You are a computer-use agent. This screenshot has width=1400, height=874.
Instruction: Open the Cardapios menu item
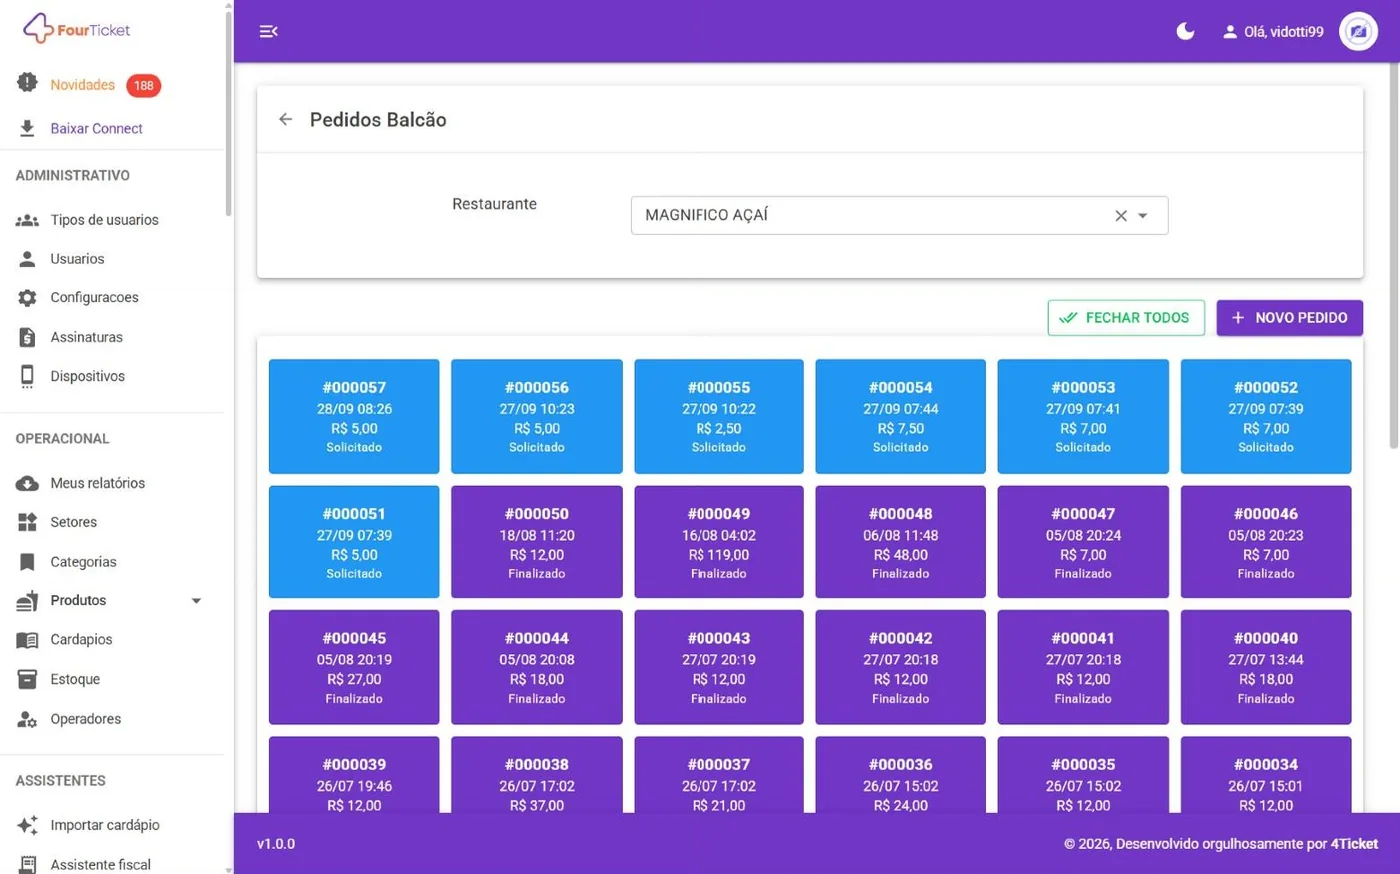pyautogui.click(x=81, y=640)
